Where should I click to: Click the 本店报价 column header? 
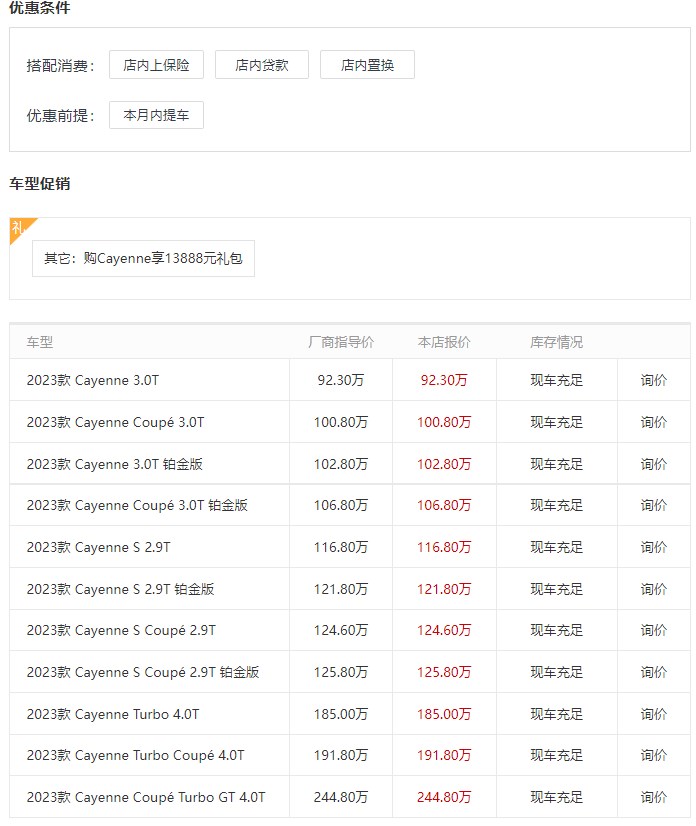coord(444,342)
